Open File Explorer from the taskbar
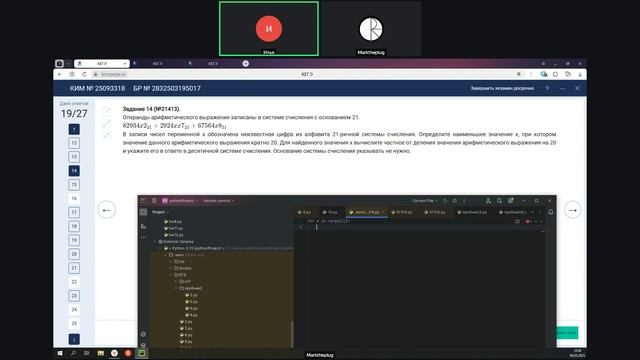 (101, 353)
